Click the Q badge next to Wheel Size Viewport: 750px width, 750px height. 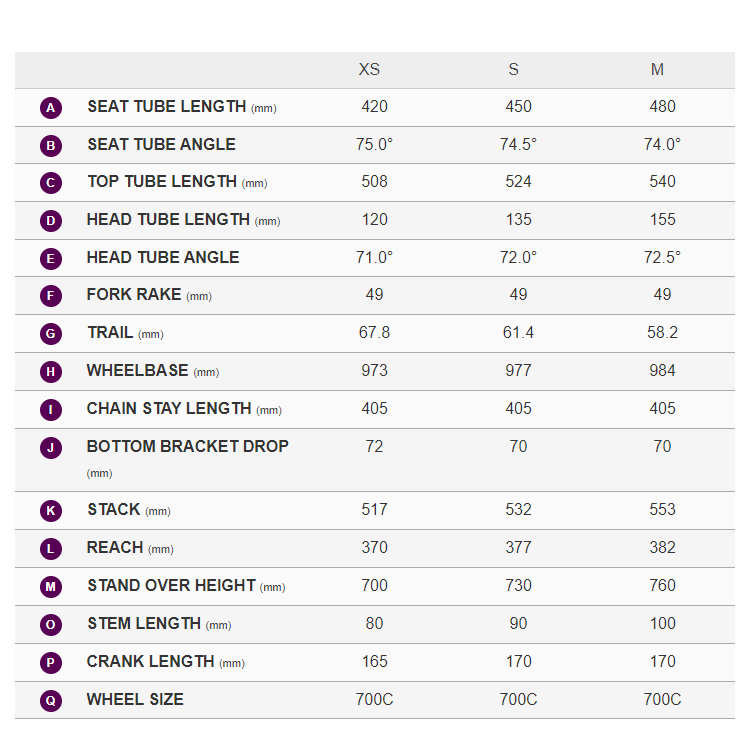(51, 701)
